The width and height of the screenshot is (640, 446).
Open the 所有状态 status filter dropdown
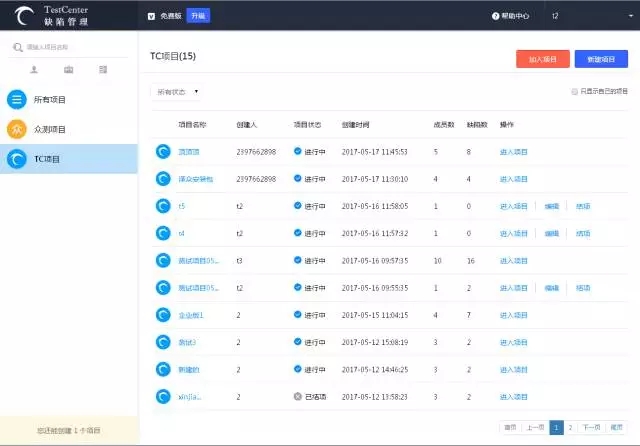click(x=176, y=91)
